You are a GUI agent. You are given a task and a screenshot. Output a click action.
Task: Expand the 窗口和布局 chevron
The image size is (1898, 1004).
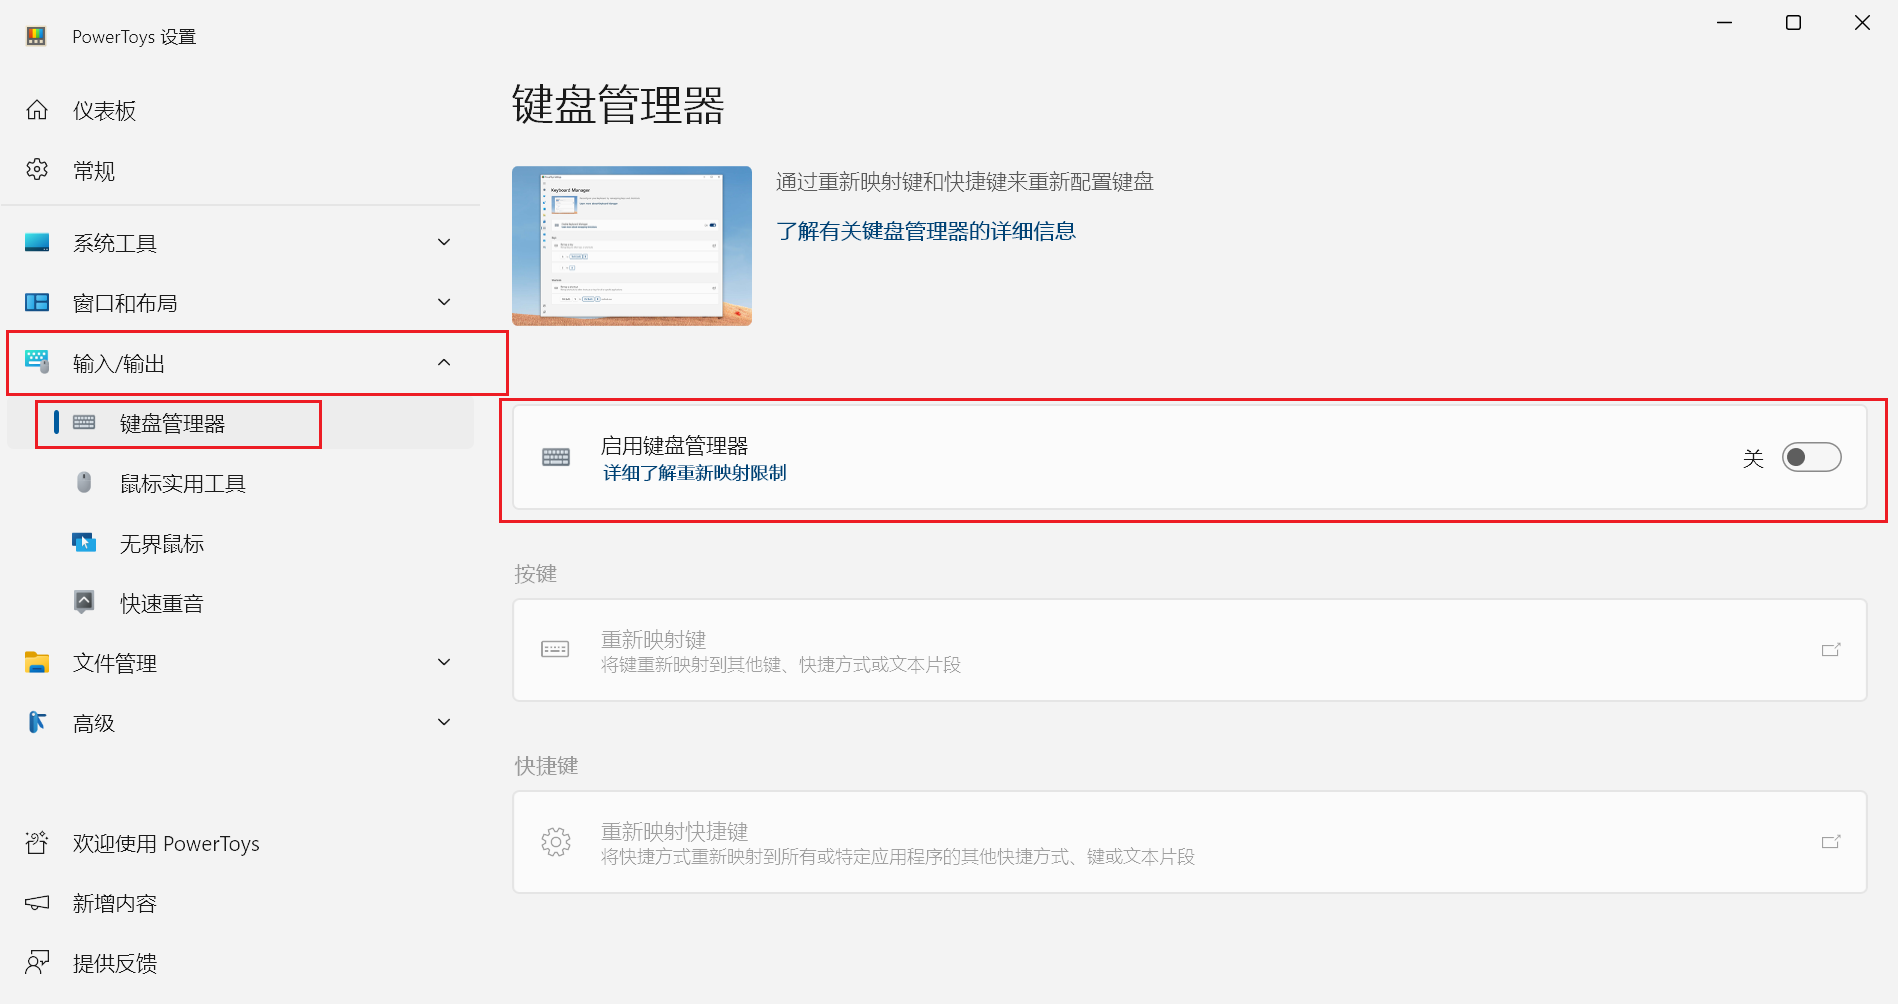(x=444, y=302)
